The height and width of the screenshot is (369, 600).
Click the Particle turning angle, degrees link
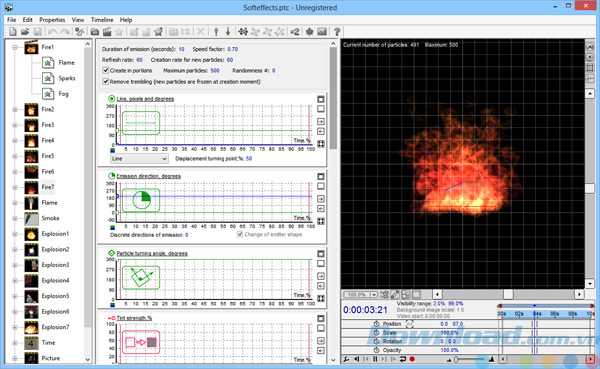coord(152,253)
